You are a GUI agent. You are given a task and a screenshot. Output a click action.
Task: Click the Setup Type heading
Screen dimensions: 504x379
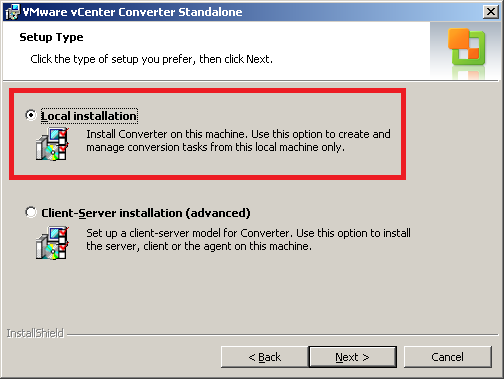pos(51,37)
